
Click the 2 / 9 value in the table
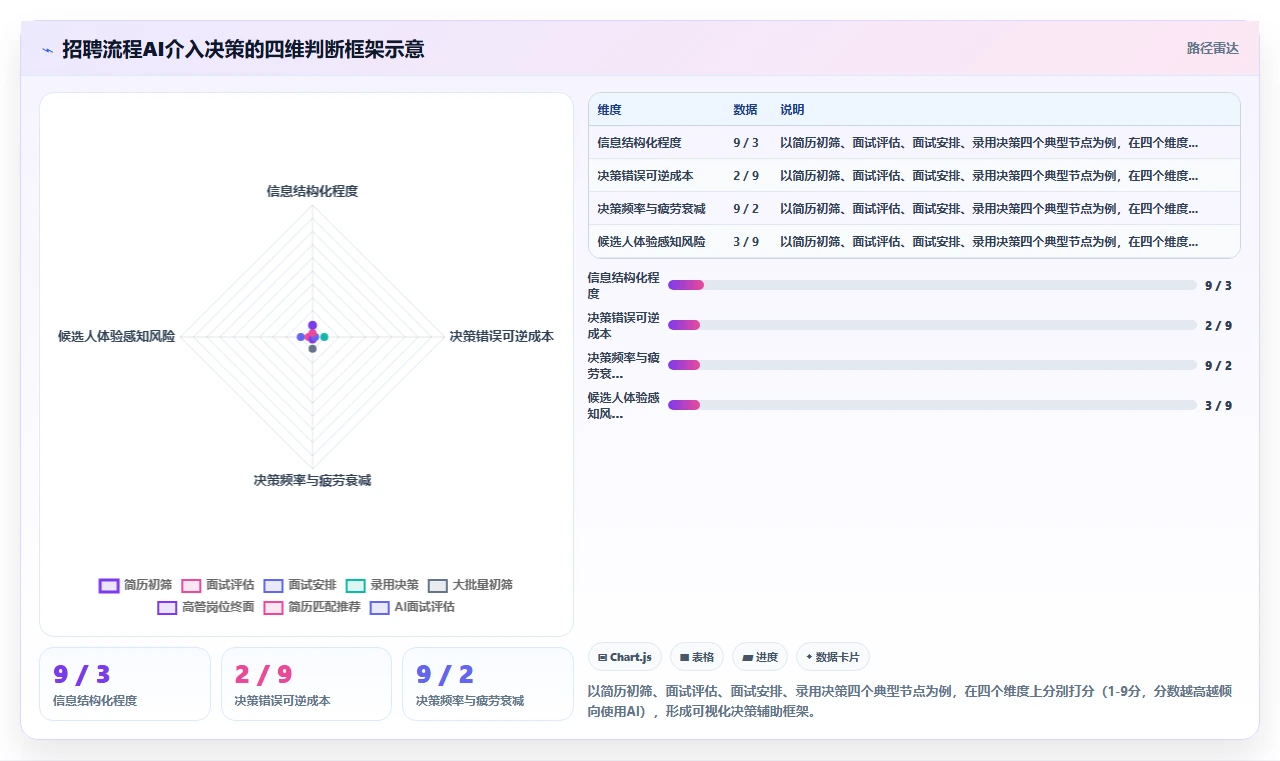click(x=746, y=176)
